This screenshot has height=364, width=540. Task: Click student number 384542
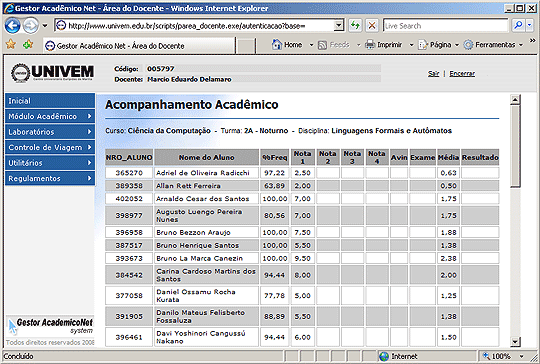[129, 275]
